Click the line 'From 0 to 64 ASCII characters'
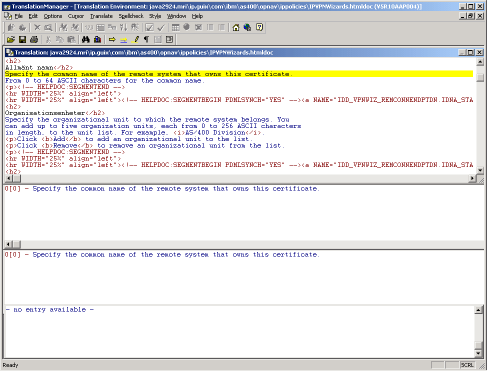 click(x=105, y=81)
